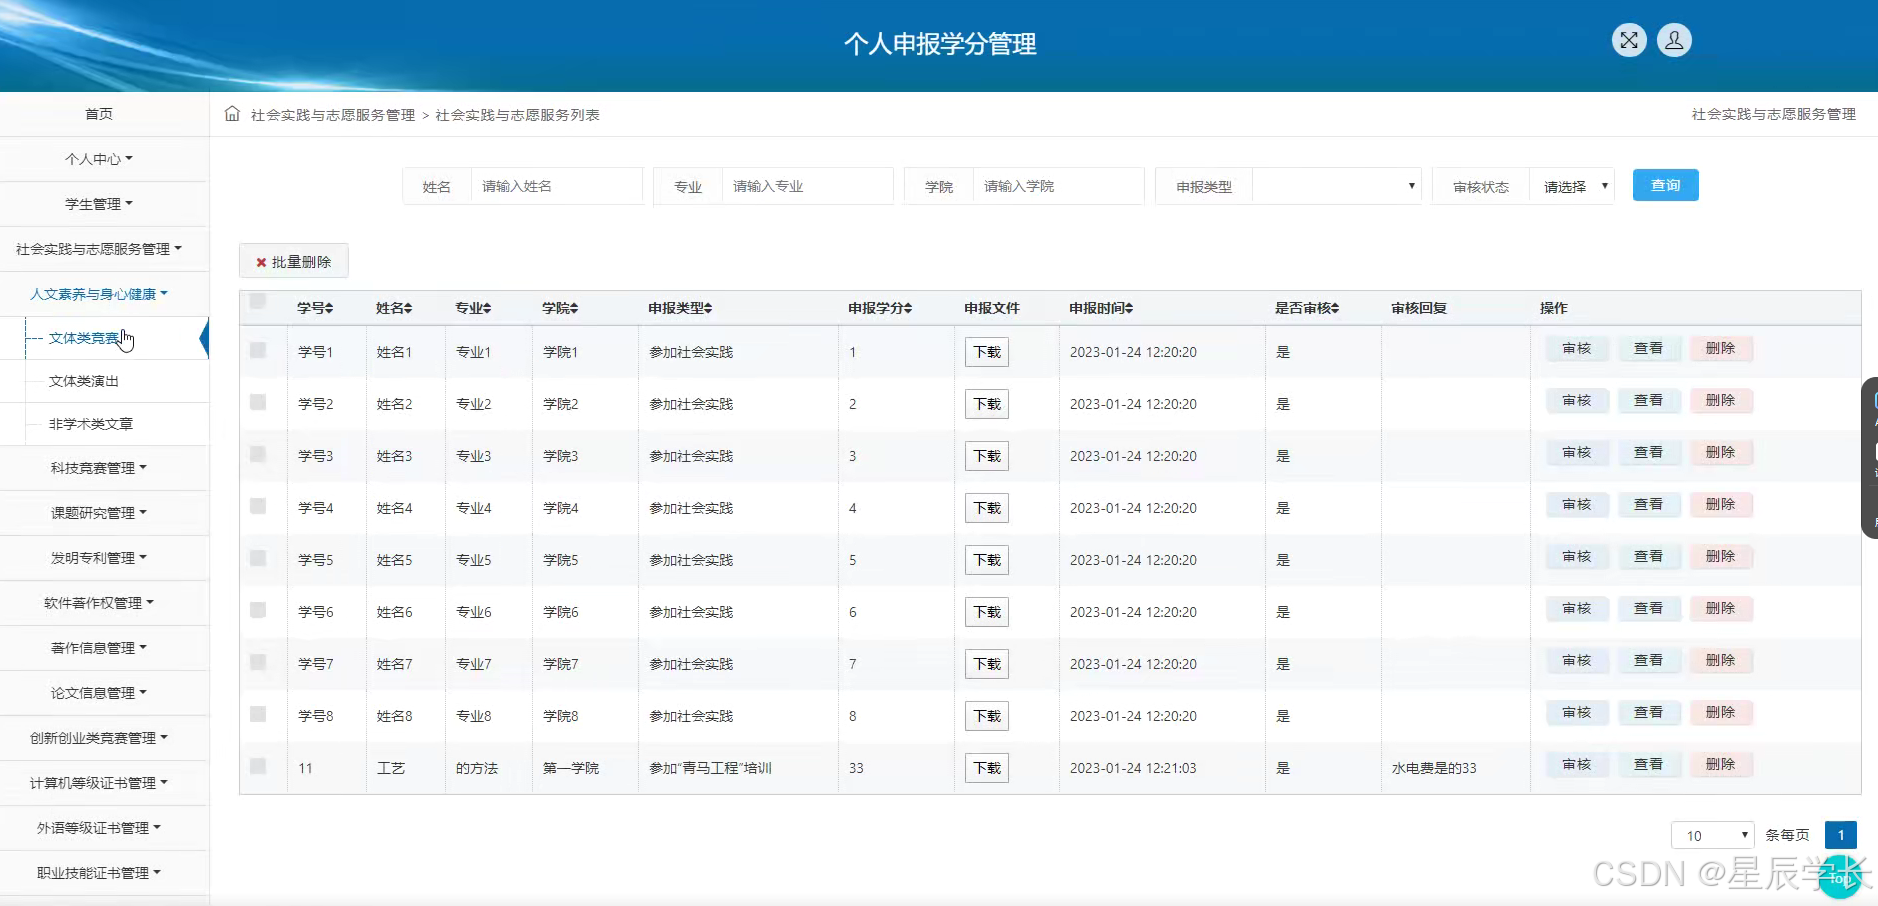Open the 审核状态 请选择 dropdown

tap(1572, 186)
